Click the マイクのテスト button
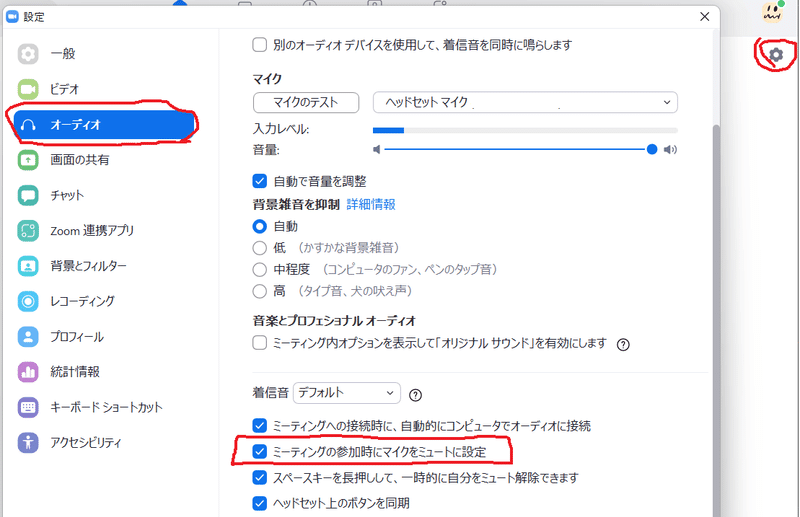800x517 pixels. pos(306,103)
